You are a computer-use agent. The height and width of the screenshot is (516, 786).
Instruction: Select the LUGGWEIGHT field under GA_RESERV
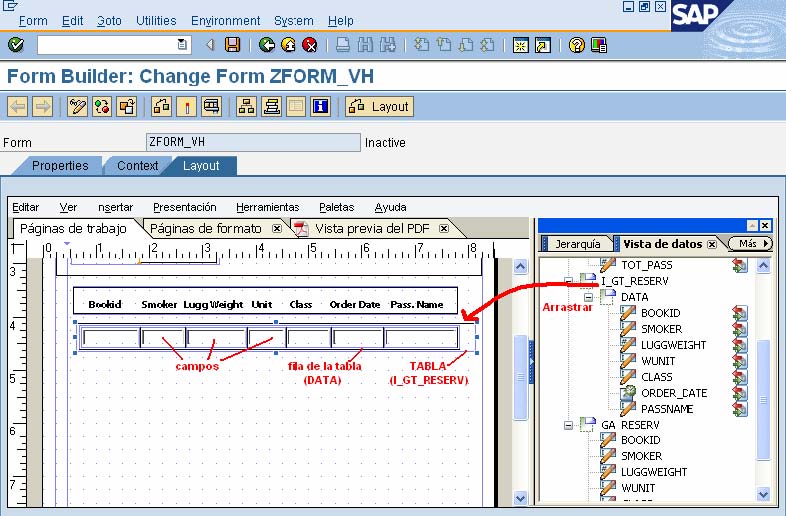tap(654, 472)
